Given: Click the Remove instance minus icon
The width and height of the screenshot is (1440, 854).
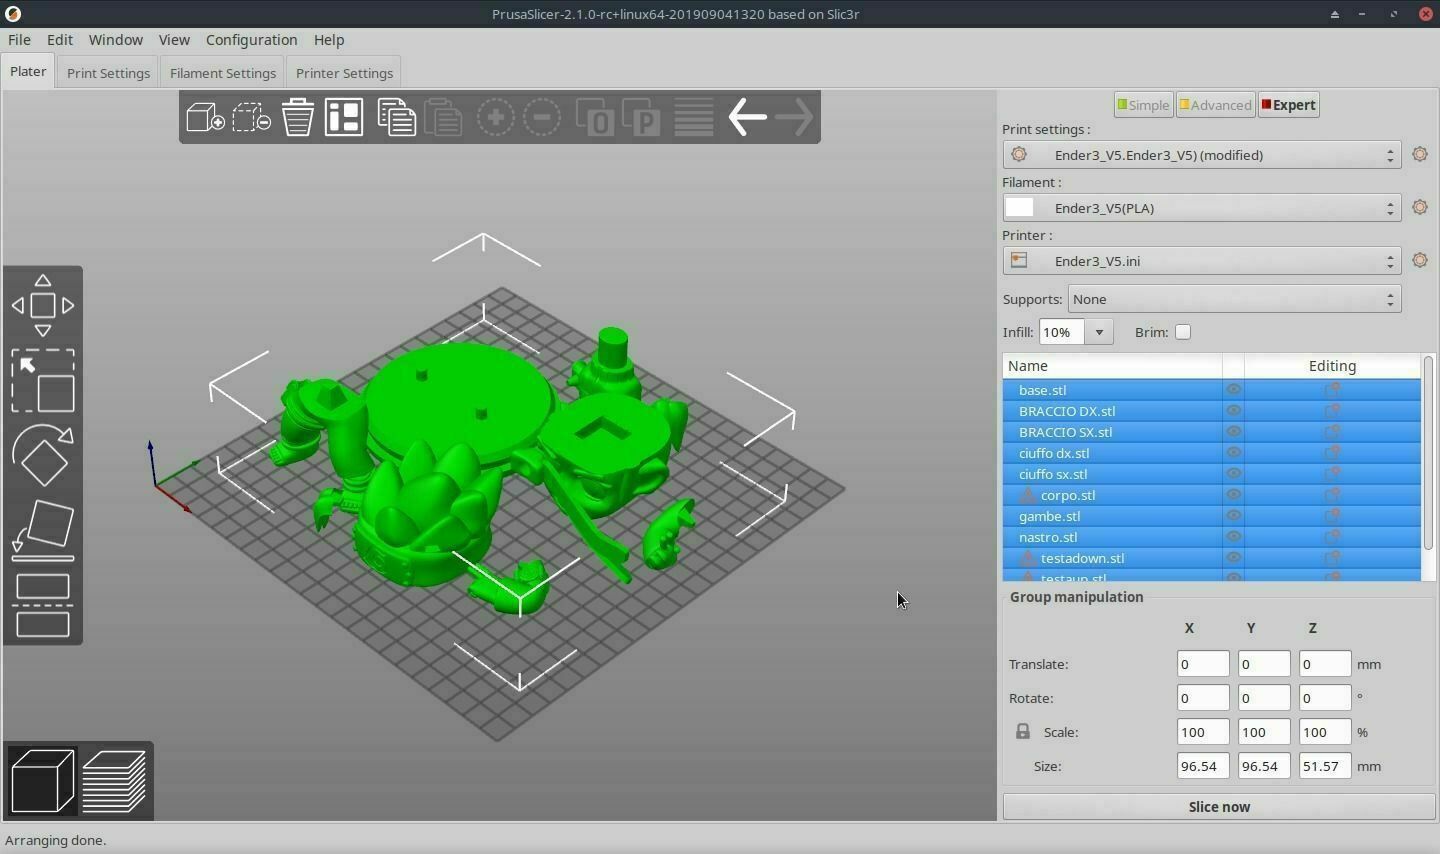Looking at the screenshot, I should (x=542, y=117).
